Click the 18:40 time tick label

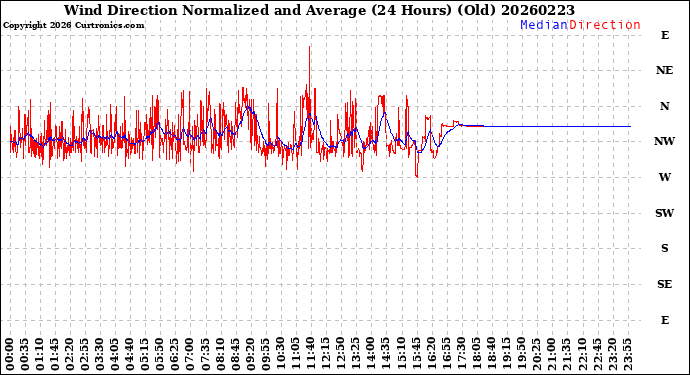point(492,355)
